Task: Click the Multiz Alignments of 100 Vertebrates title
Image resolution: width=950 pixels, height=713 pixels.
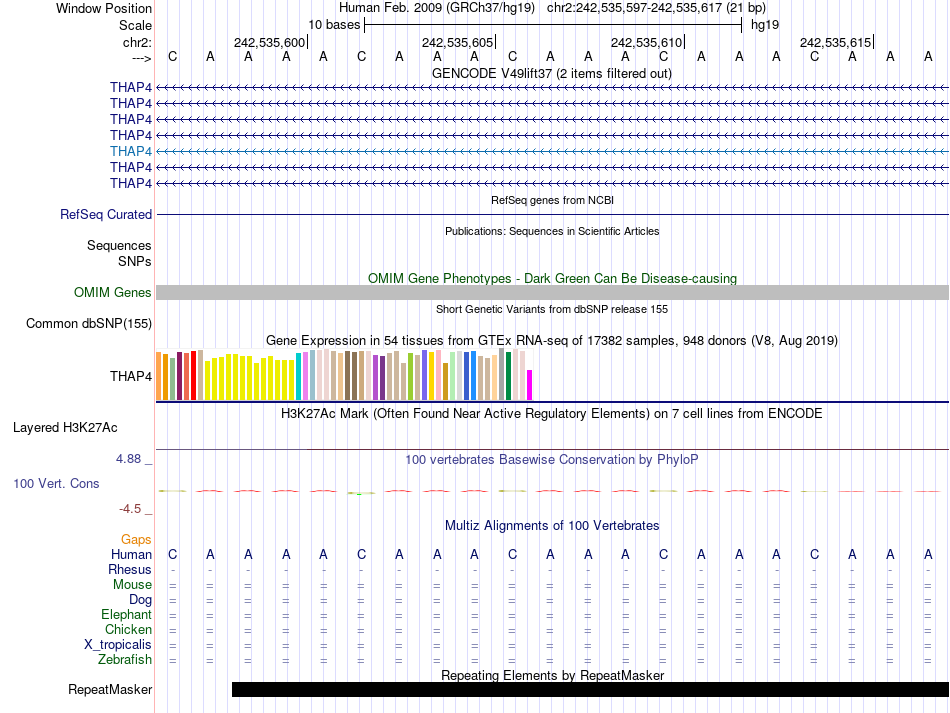Action: [x=551, y=525]
